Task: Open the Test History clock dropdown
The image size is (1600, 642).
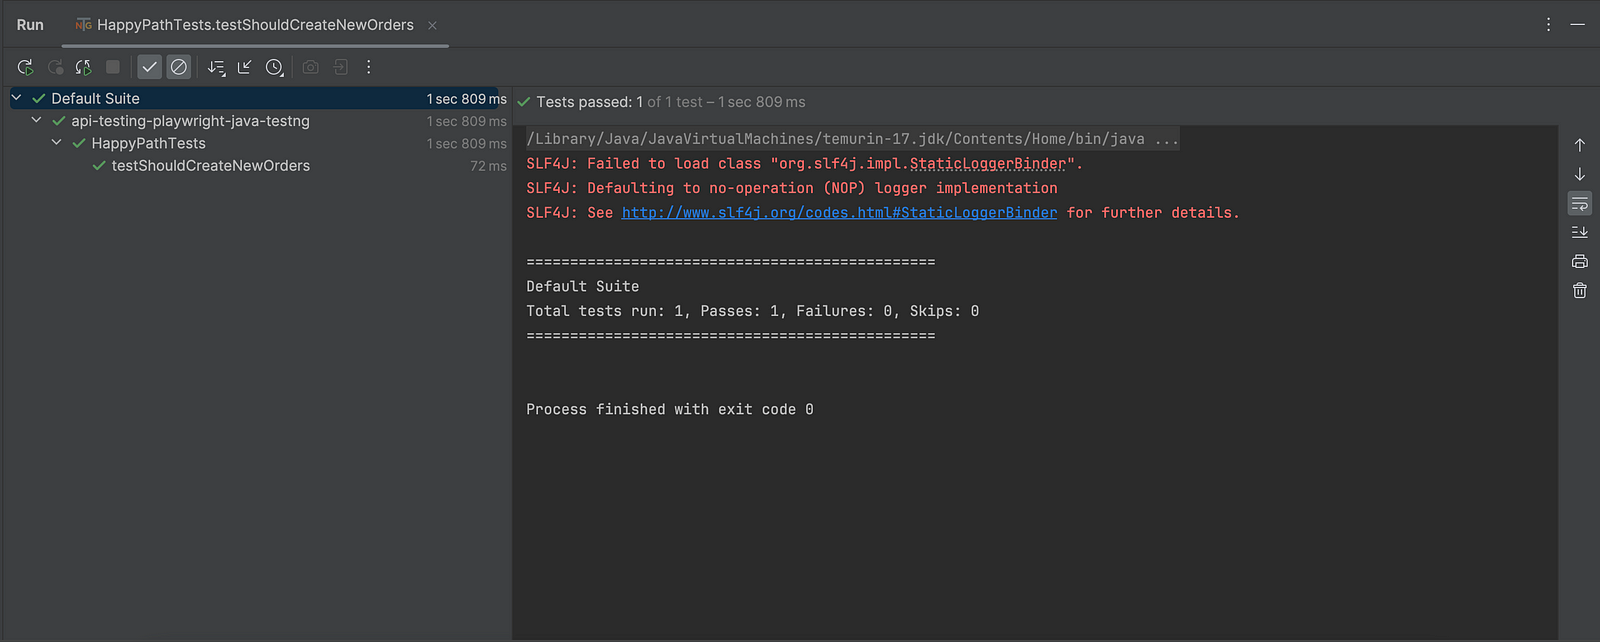Action: [274, 67]
